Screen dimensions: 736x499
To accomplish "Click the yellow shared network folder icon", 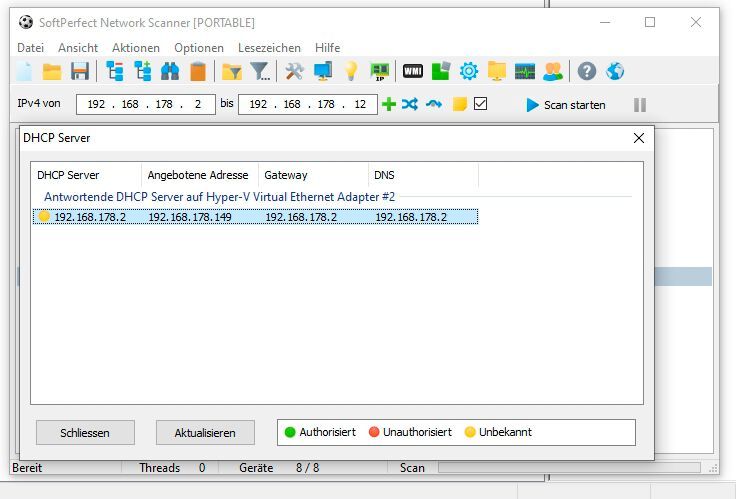I will [497, 71].
